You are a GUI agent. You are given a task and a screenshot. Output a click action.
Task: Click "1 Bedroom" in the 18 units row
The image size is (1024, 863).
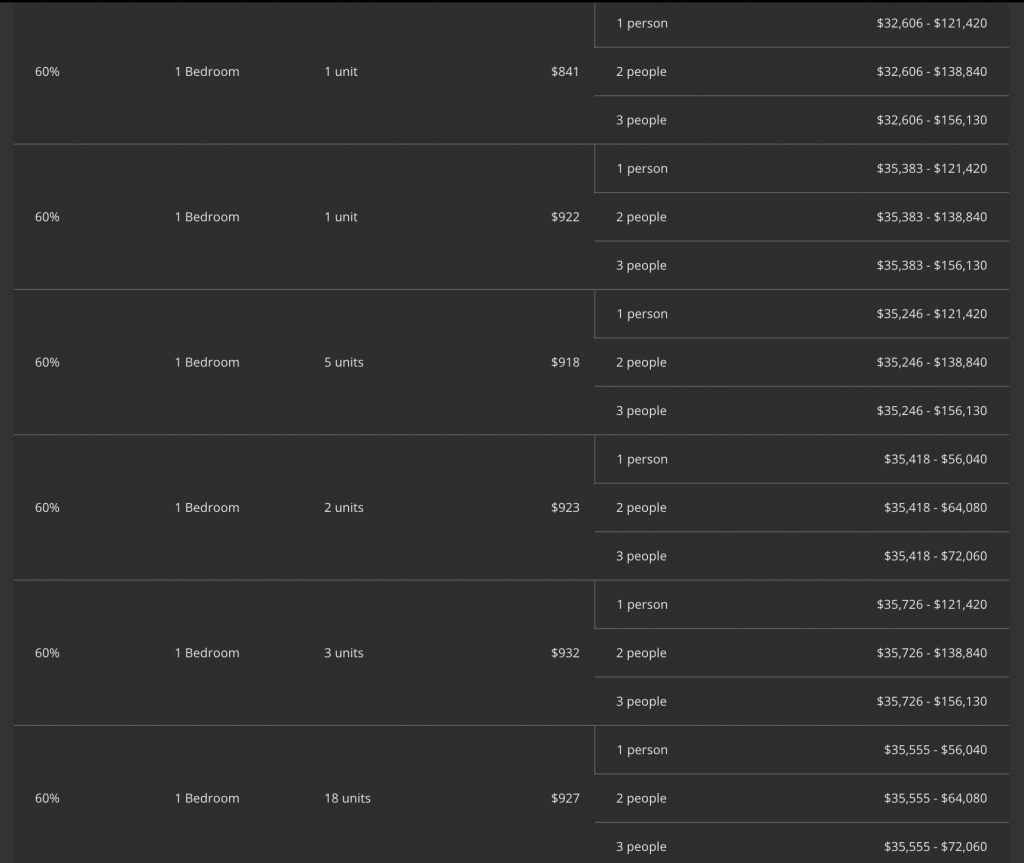207,798
